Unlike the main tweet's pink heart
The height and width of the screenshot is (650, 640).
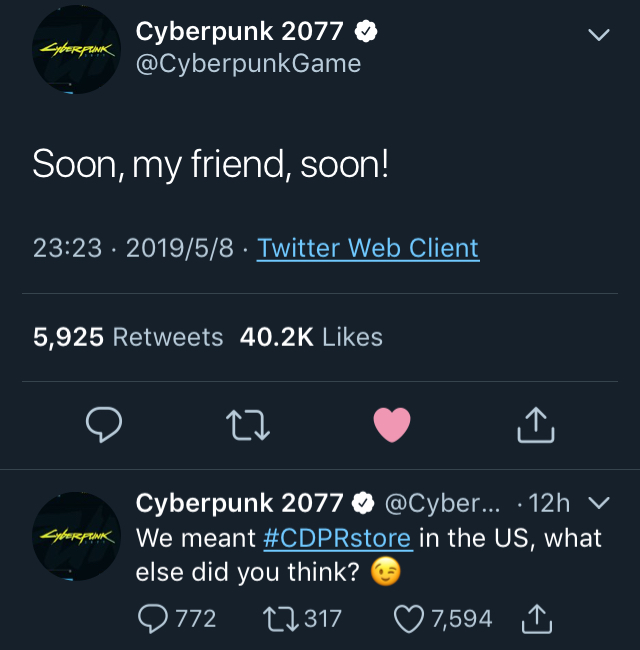(x=392, y=425)
